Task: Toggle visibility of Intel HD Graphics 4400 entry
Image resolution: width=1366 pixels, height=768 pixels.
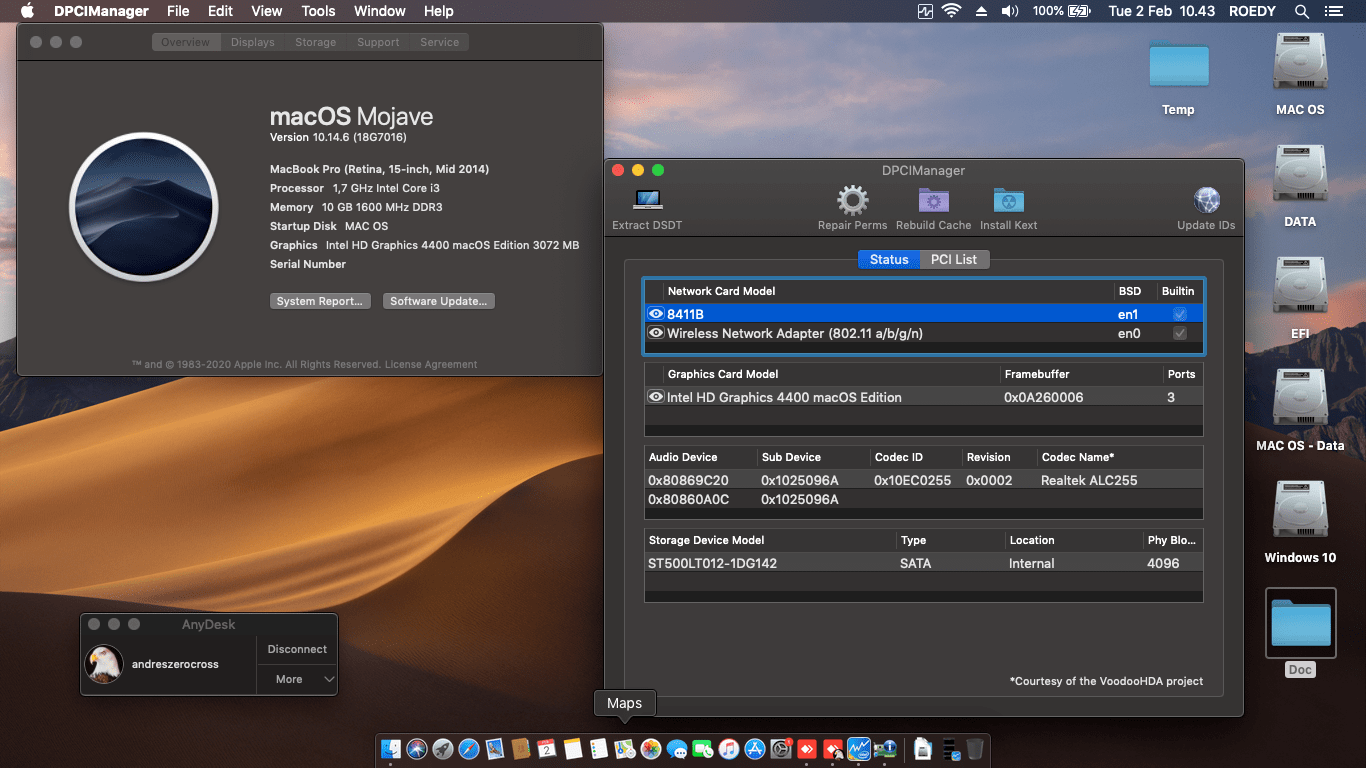Action: [x=656, y=397]
